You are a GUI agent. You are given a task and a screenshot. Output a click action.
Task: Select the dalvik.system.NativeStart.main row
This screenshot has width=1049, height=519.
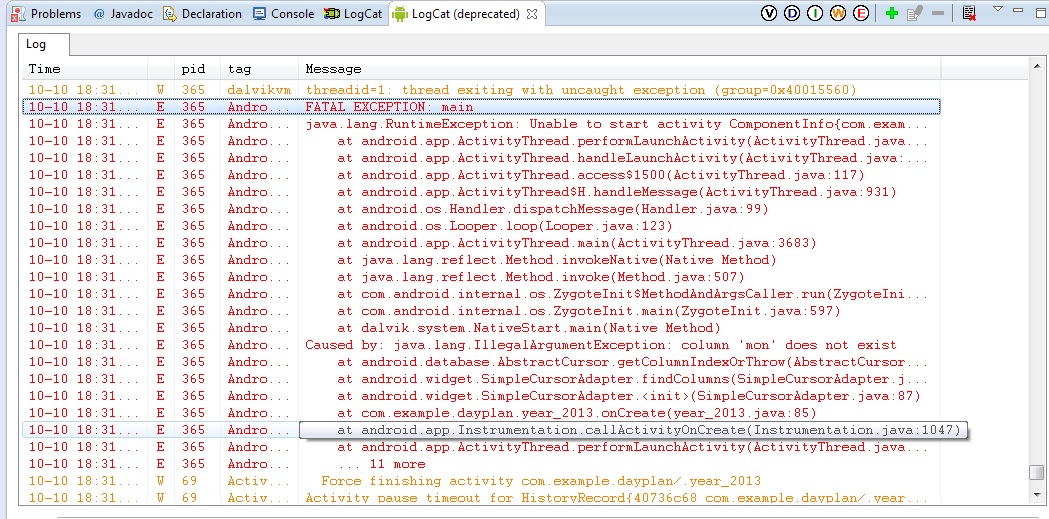[482, 328]
